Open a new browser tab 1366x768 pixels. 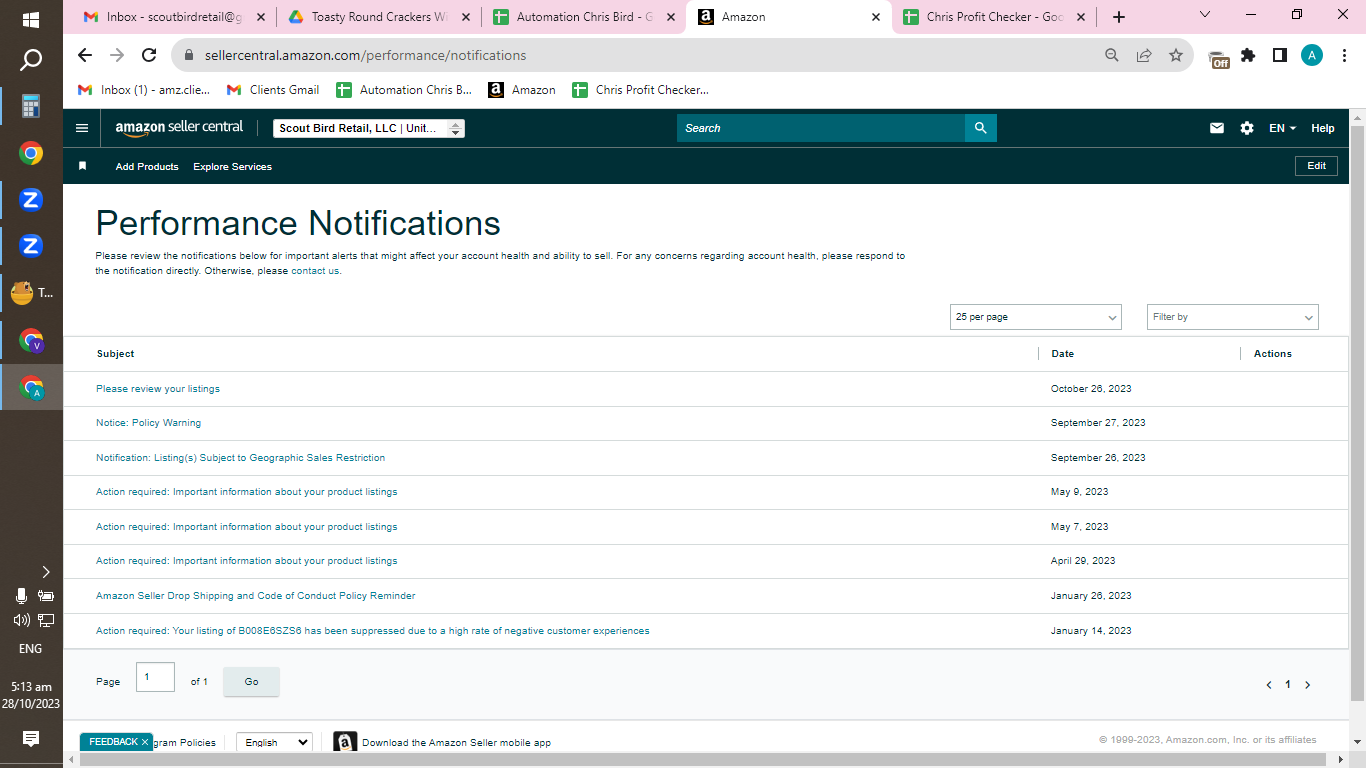click(x=1119, y=17)
